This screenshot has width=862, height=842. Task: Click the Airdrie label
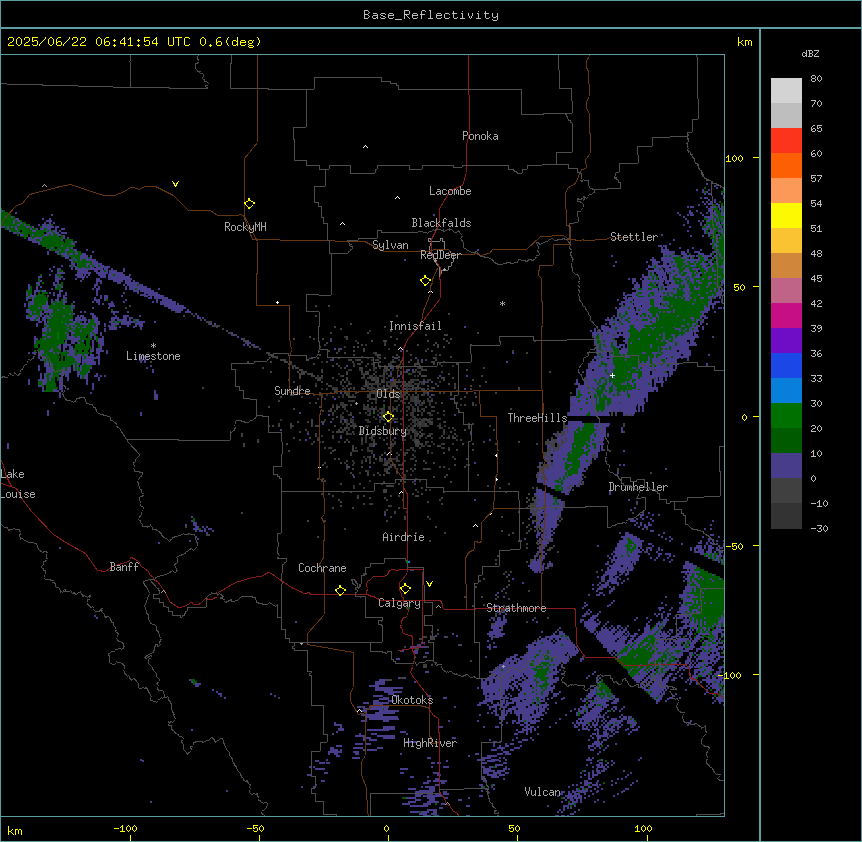click(x=404, y=537)
